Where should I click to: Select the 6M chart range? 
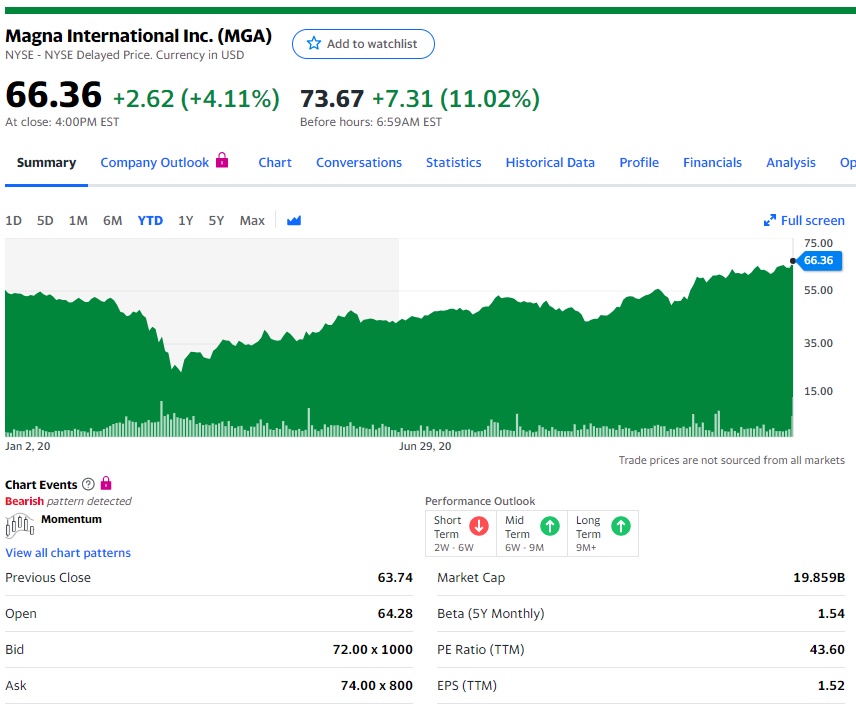pyautogui.click(x=112, y=220)
